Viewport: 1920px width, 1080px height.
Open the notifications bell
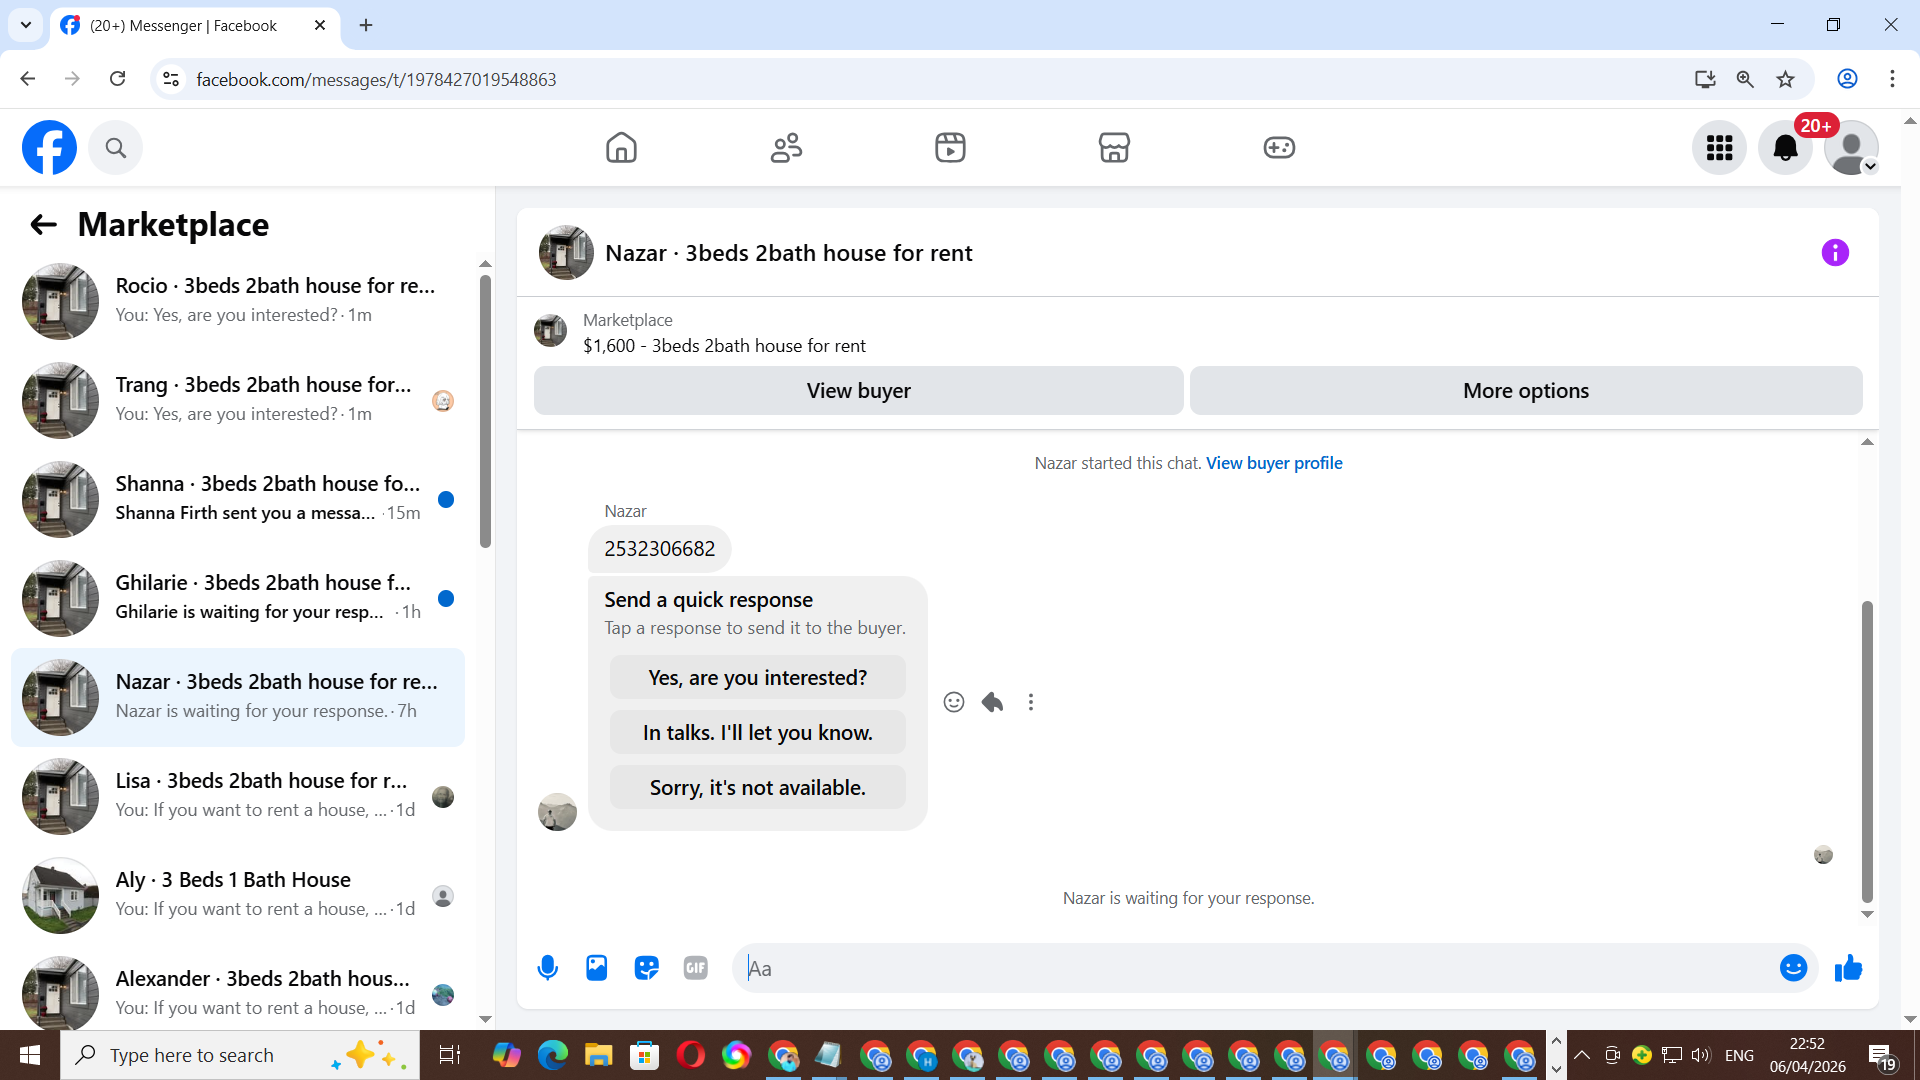(1785, 148)
